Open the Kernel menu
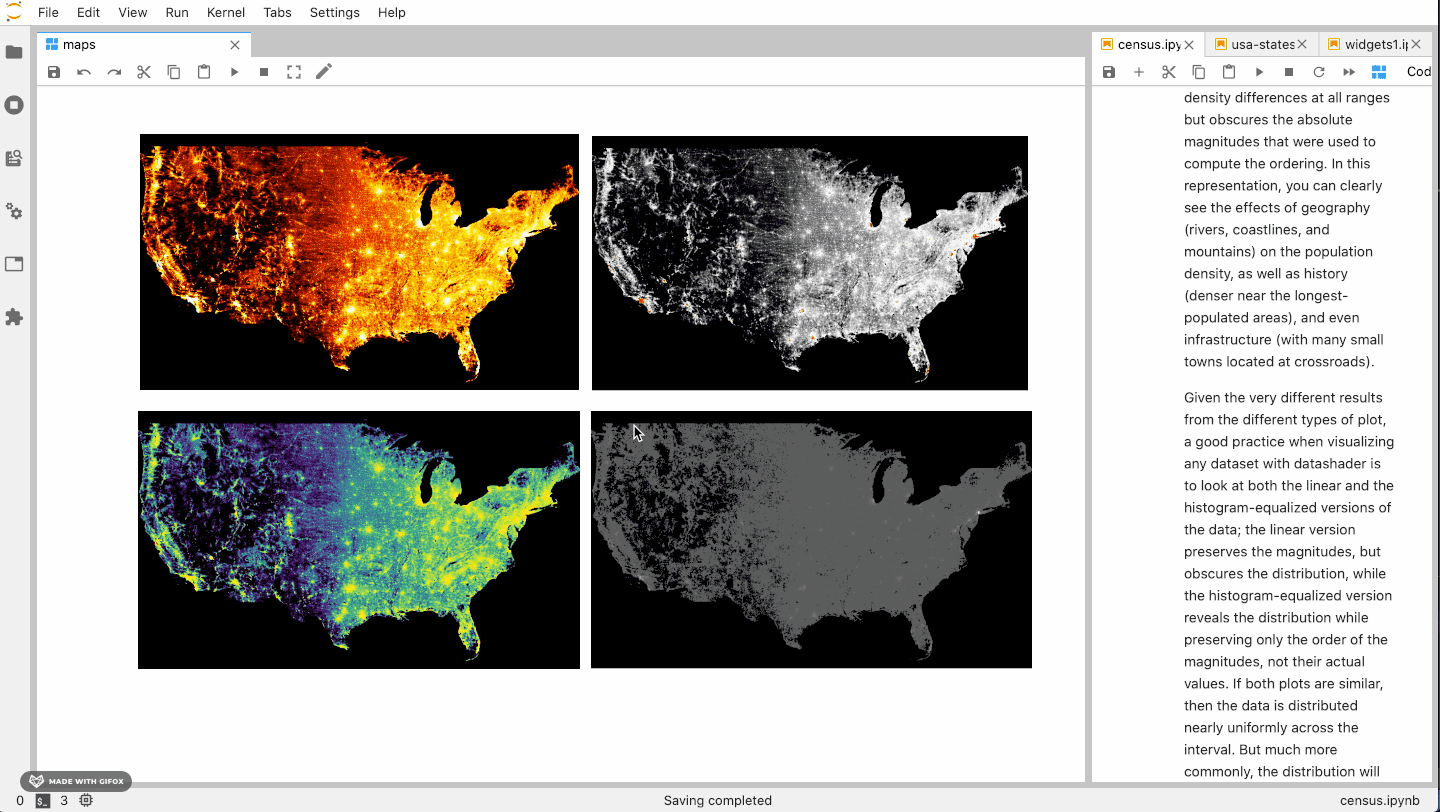 point(224,13)
